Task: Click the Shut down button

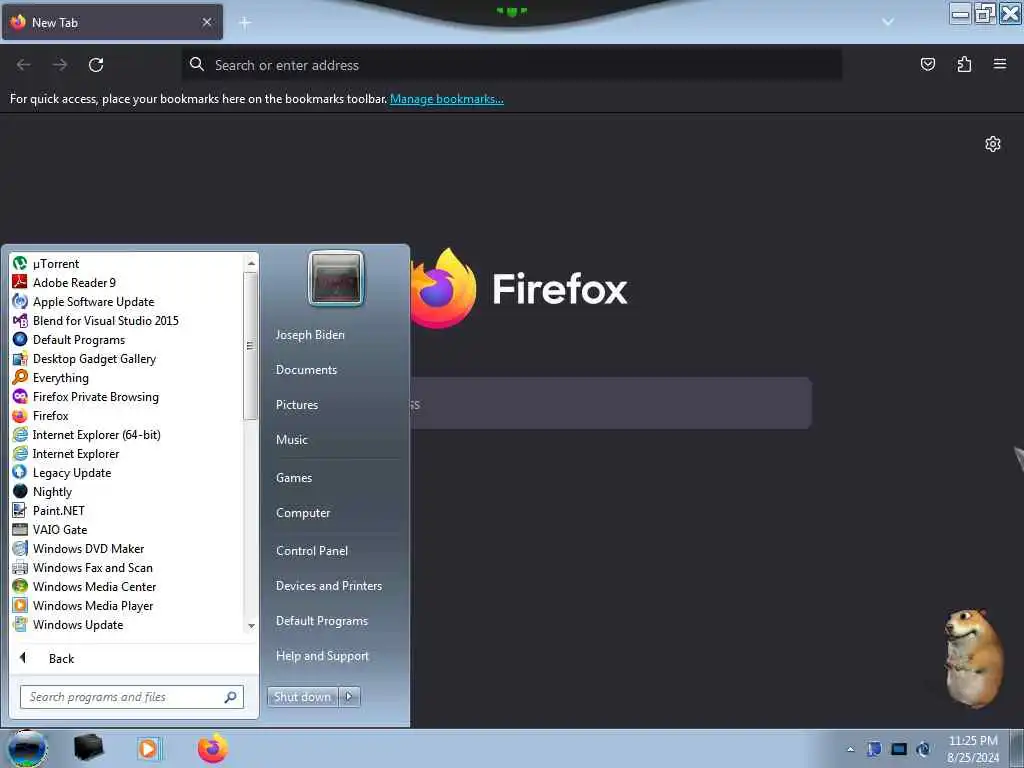Action: (x=302, y=697)
